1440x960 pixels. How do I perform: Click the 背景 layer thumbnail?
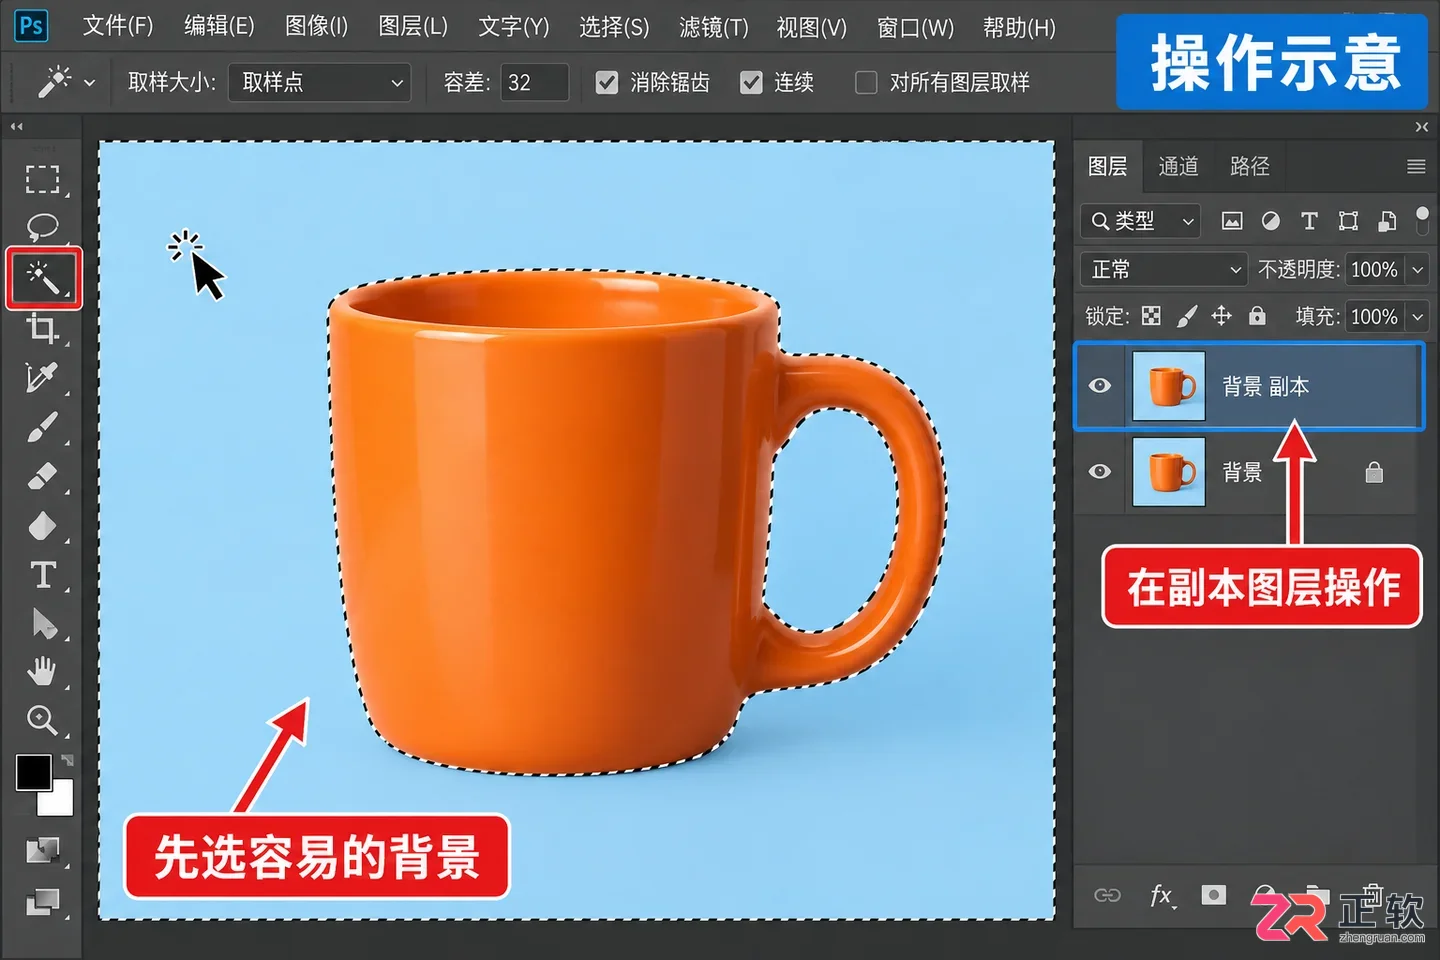[1169, 471]
